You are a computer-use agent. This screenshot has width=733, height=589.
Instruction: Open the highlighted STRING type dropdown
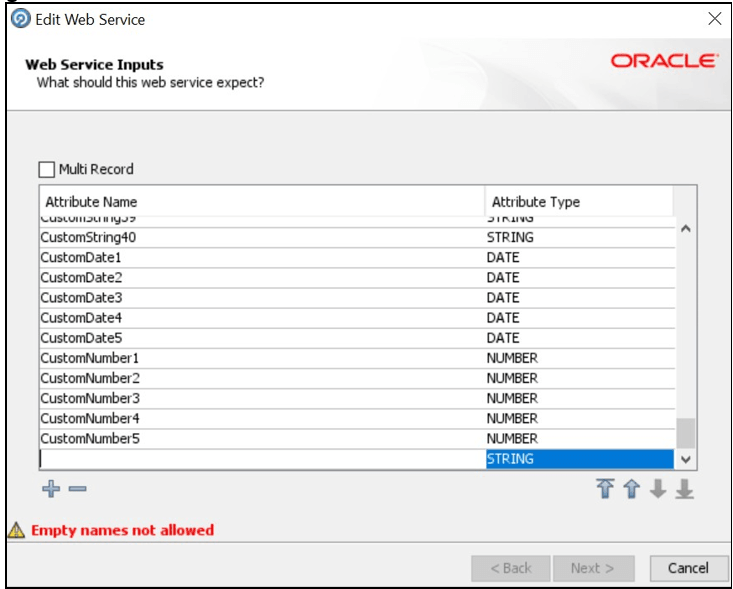580,459
